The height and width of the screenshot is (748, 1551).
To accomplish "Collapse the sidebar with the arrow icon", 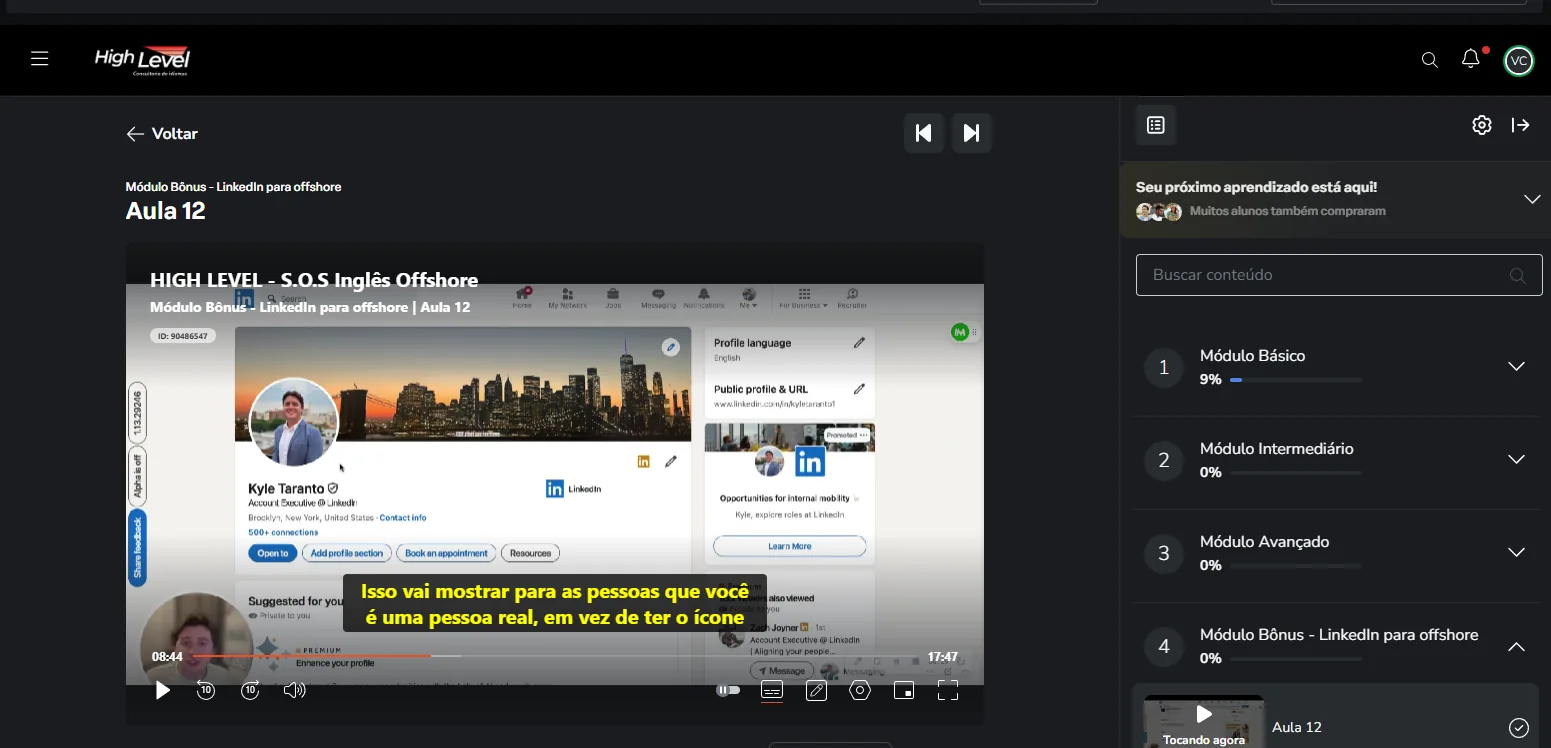I will point(1521,125).
